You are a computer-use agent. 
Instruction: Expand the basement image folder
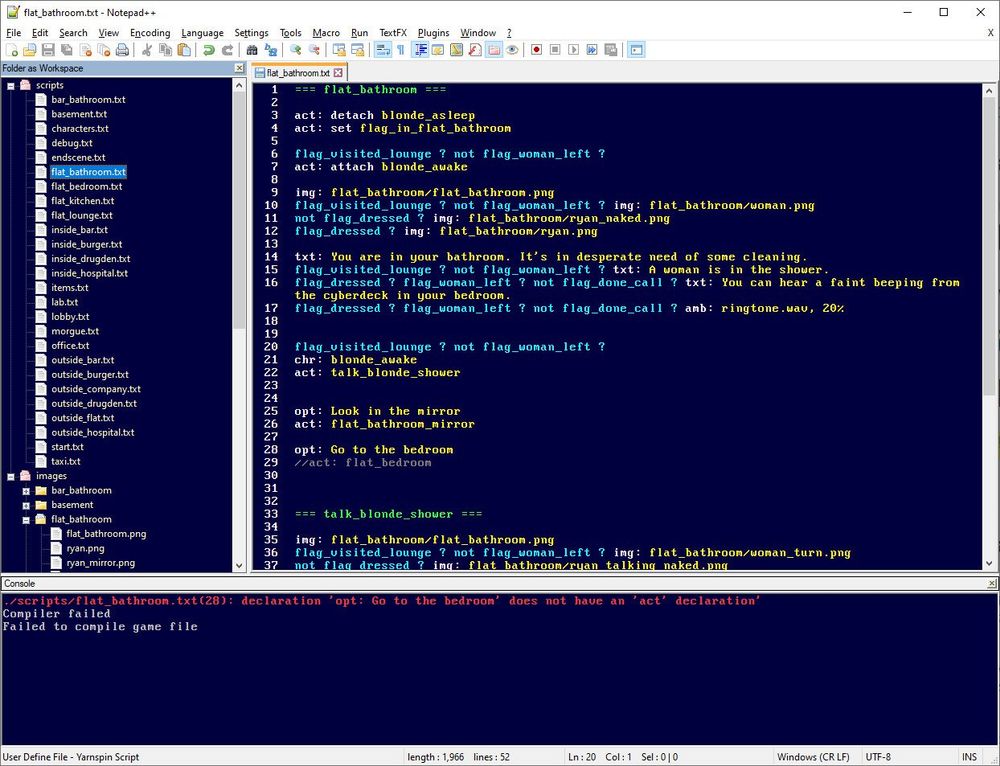coord(26,505)
